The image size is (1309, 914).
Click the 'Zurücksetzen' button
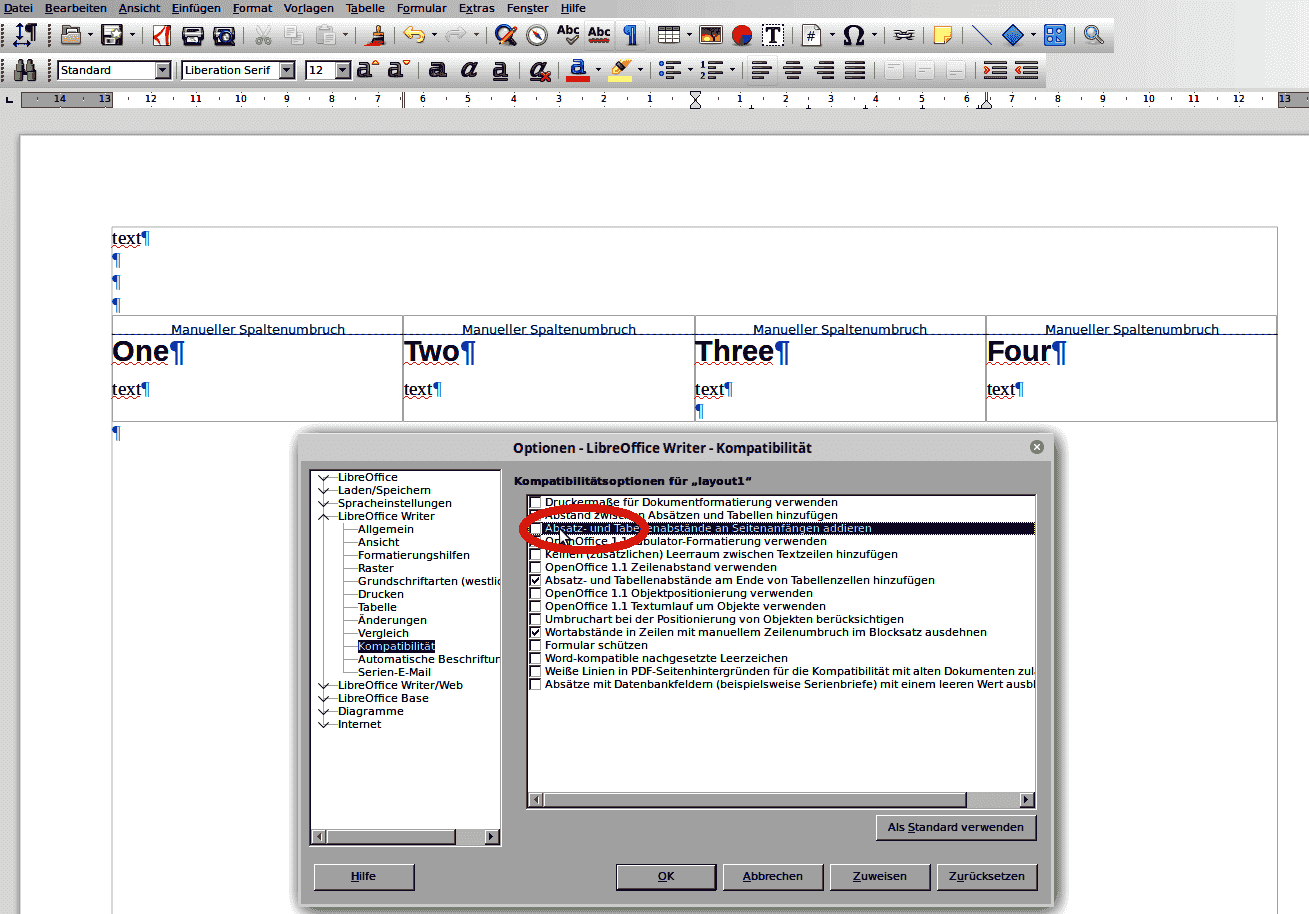click(987, 877)
